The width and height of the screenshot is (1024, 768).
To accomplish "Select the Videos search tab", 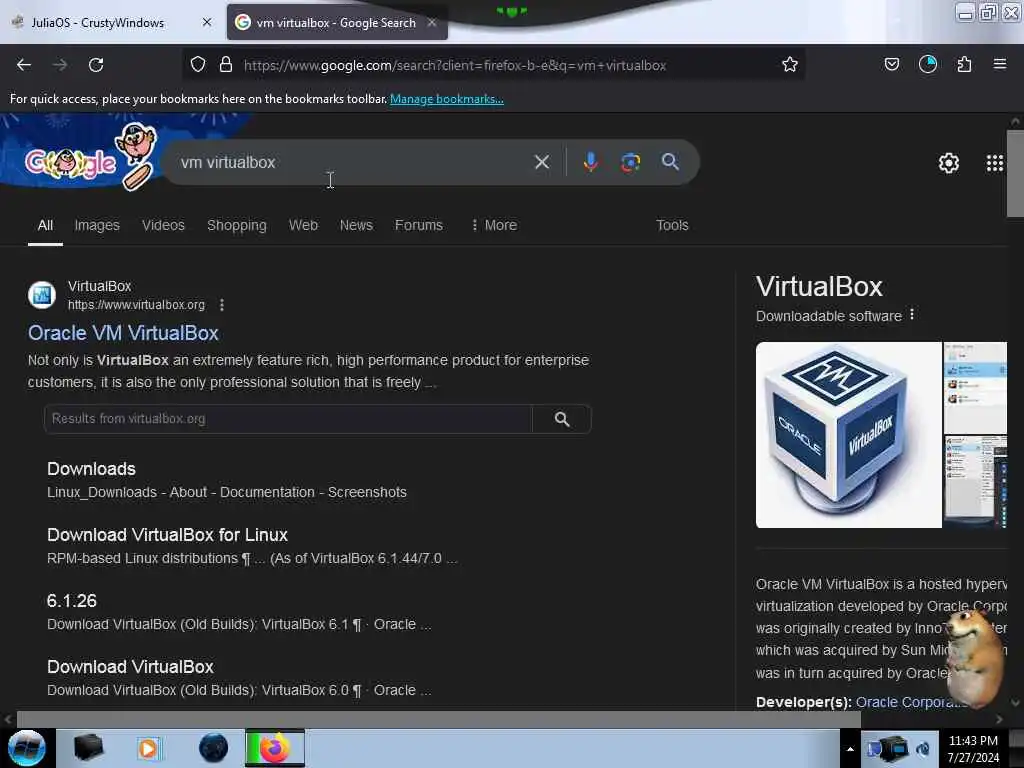I will click(x=163, y=225).
